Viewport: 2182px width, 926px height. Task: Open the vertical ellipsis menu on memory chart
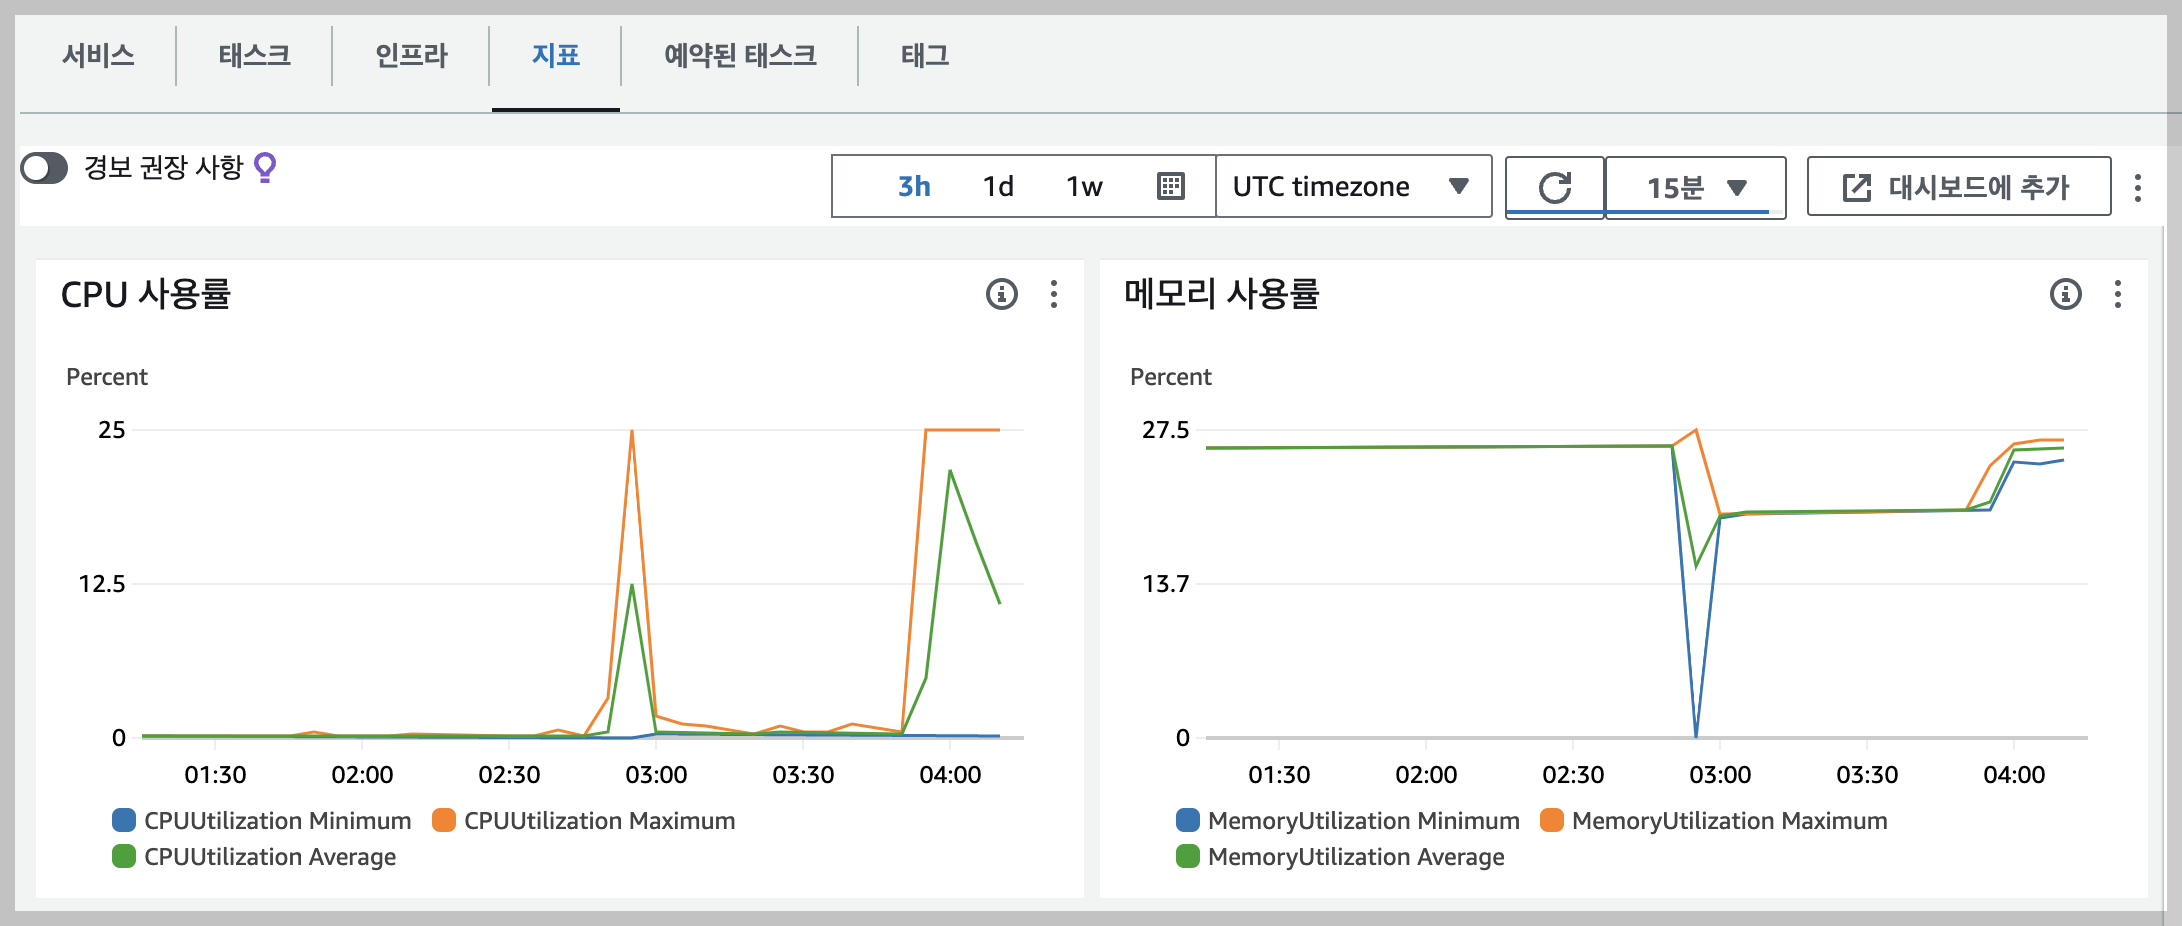[x=2117, y=295]
